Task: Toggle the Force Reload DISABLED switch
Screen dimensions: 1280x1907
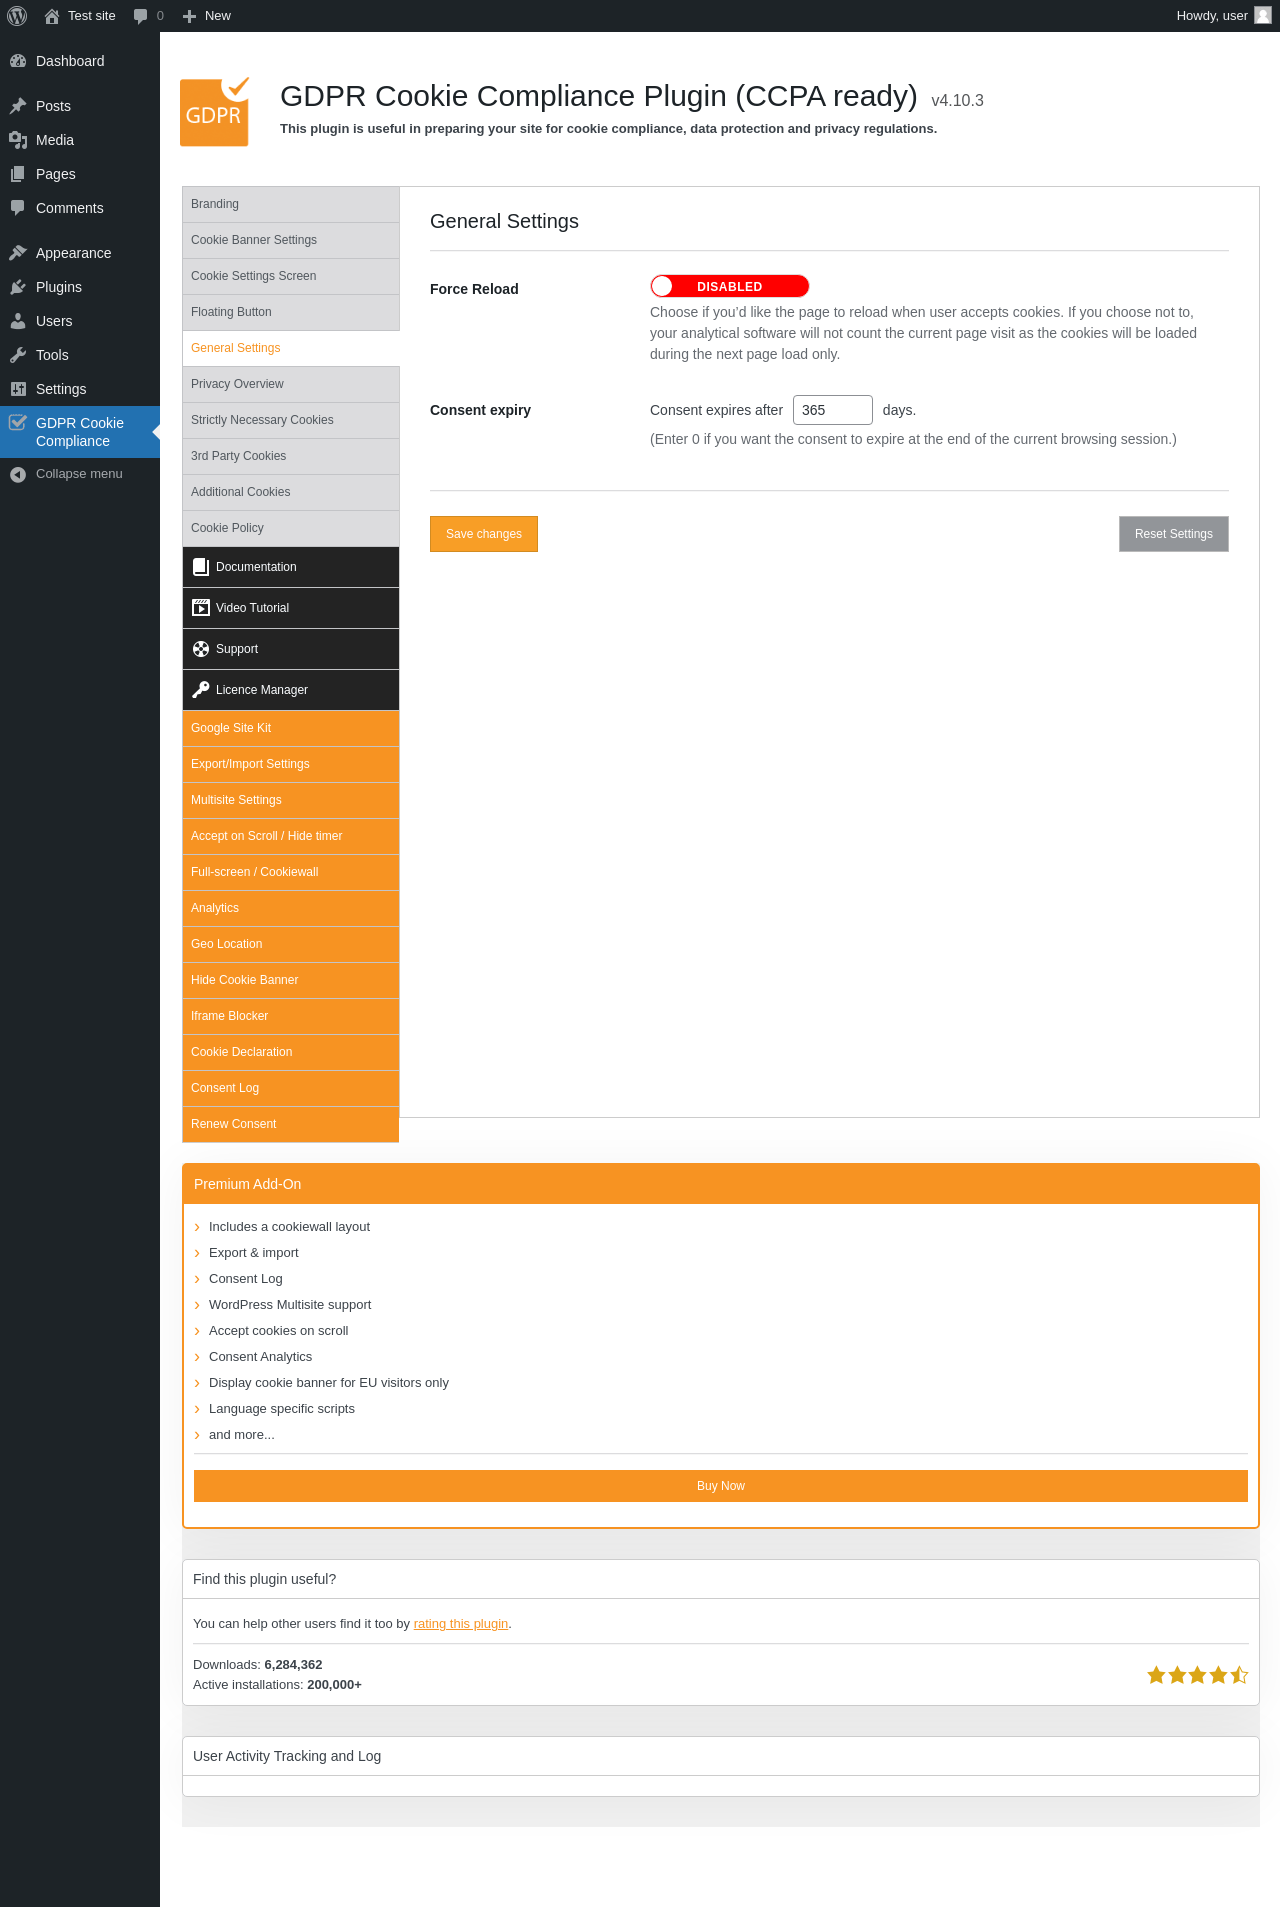Action: tap(730, 286)
